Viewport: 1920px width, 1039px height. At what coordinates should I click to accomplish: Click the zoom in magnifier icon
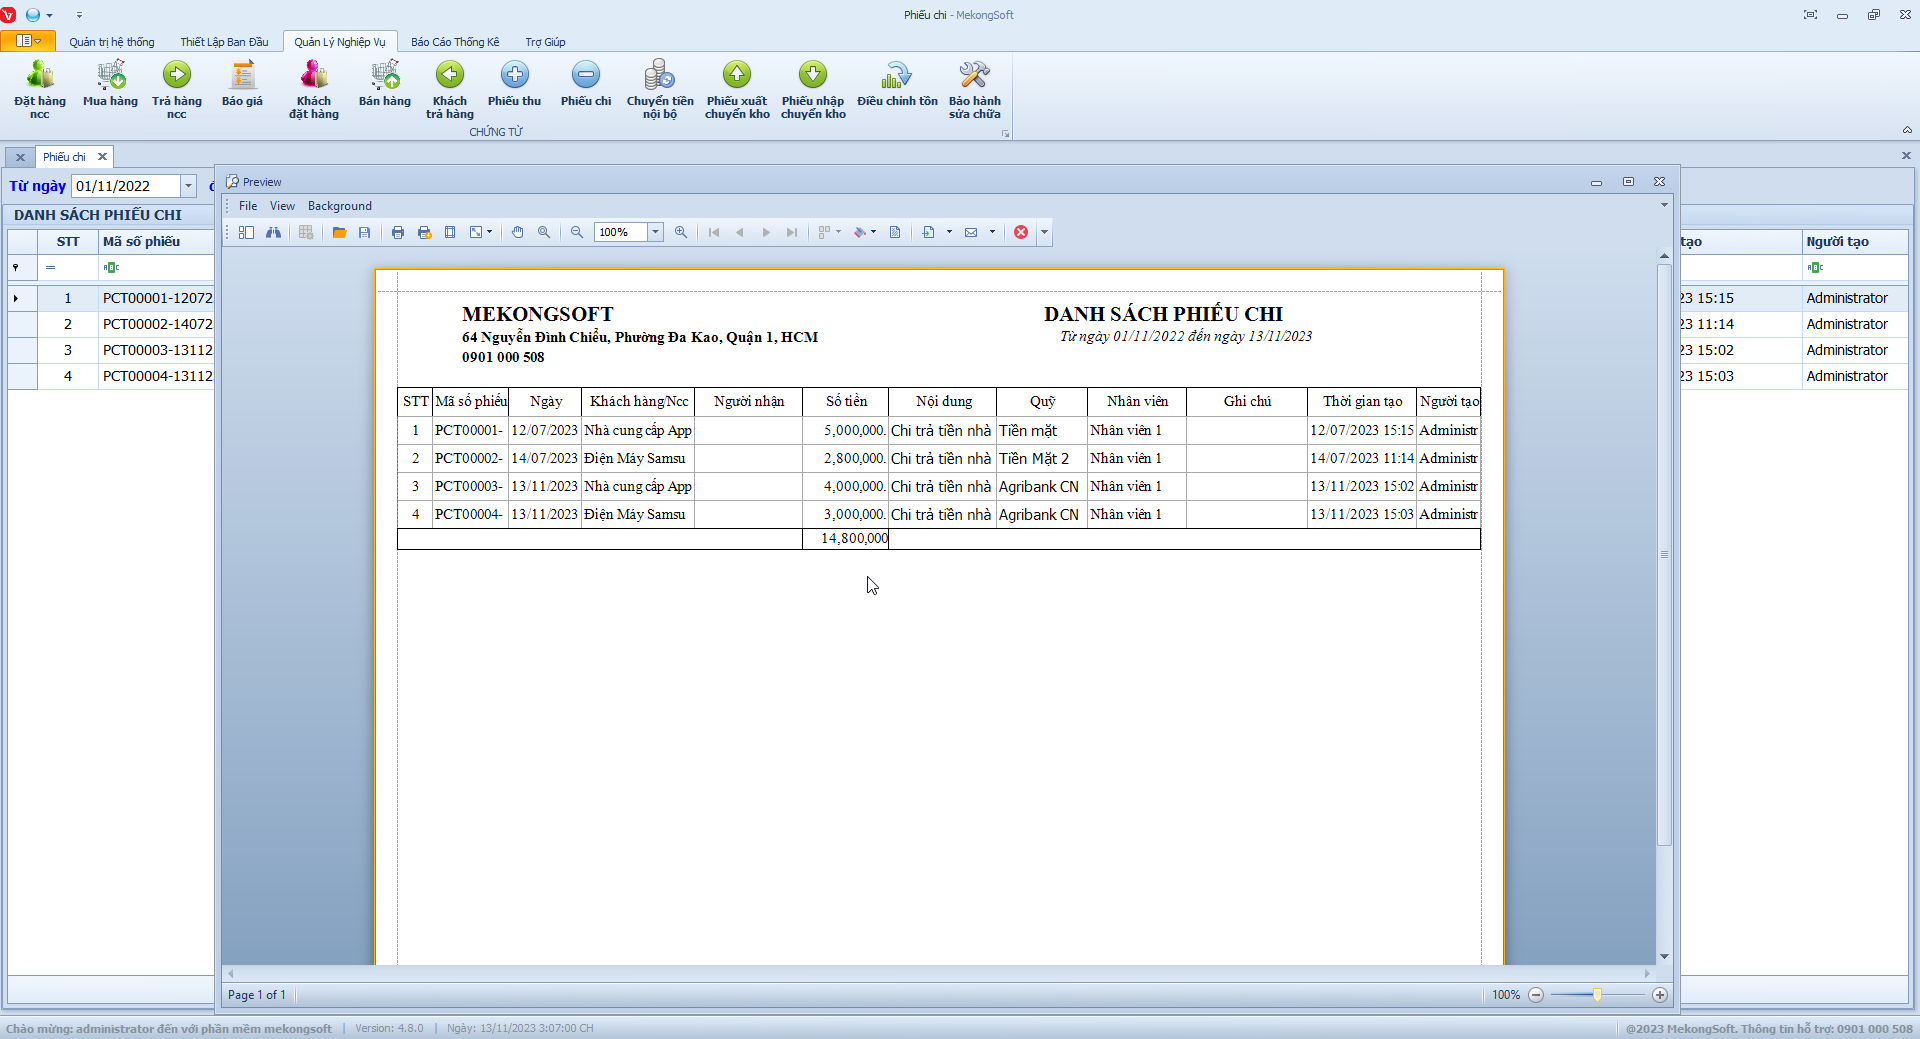pyautogui.click(x=681, y=232)
